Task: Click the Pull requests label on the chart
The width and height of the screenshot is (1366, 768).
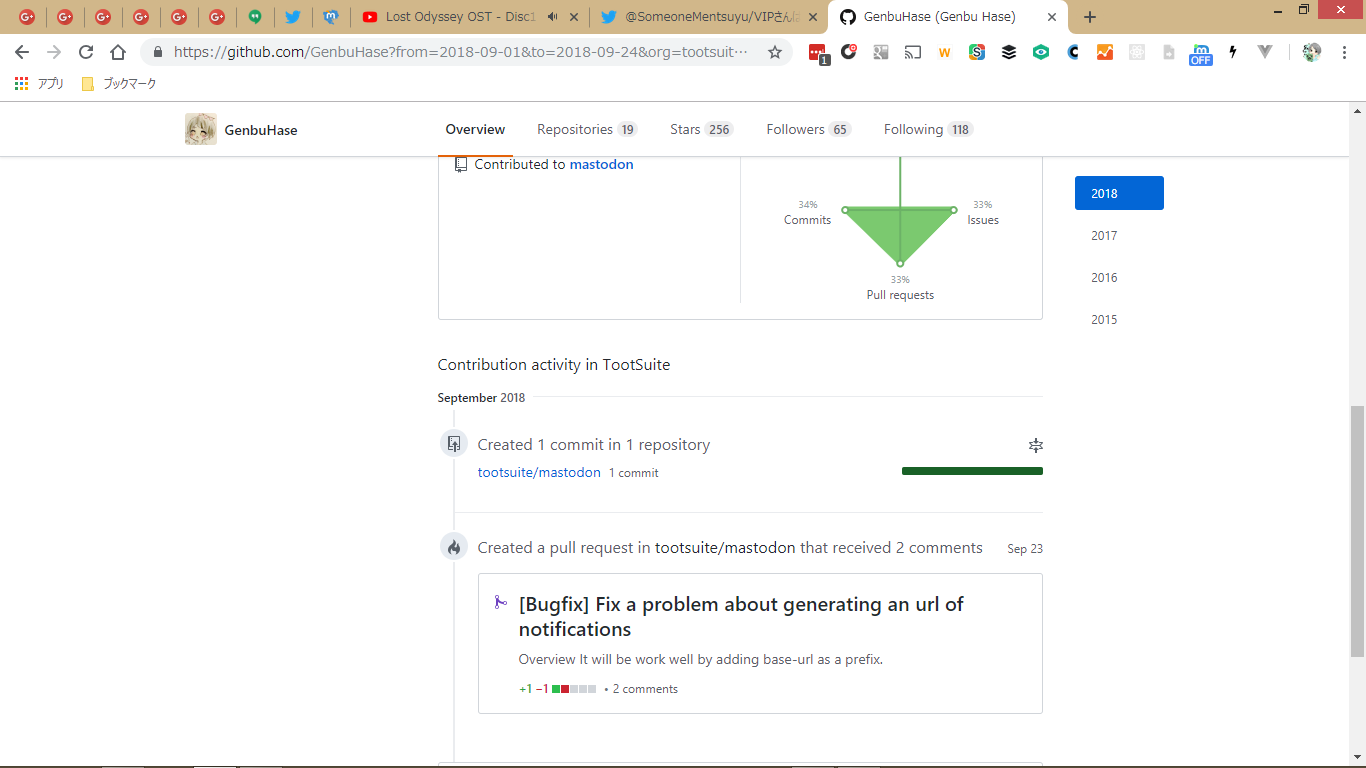Action: 900,295
